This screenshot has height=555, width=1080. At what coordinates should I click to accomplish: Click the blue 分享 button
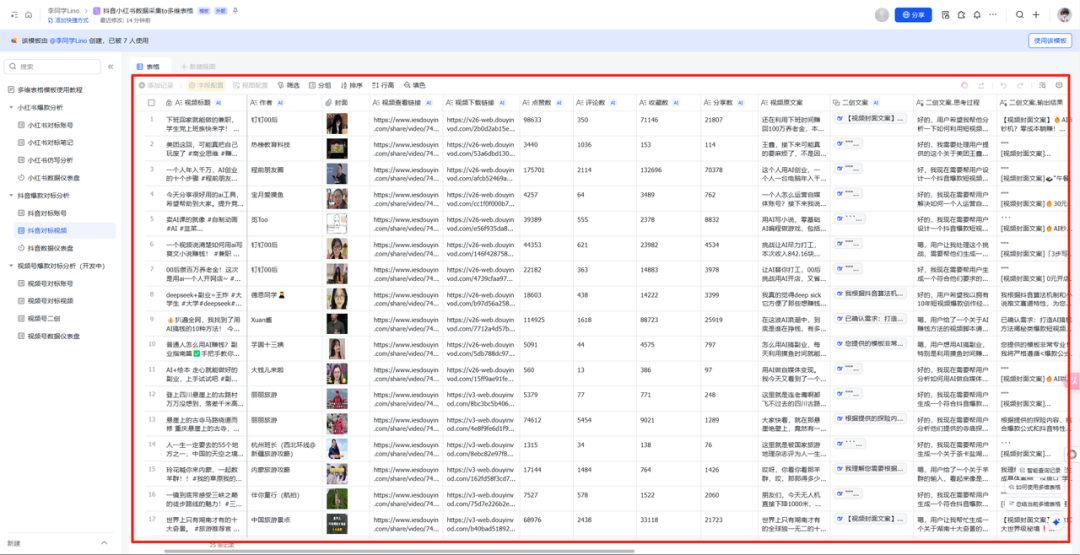click(x=913, y=14)
